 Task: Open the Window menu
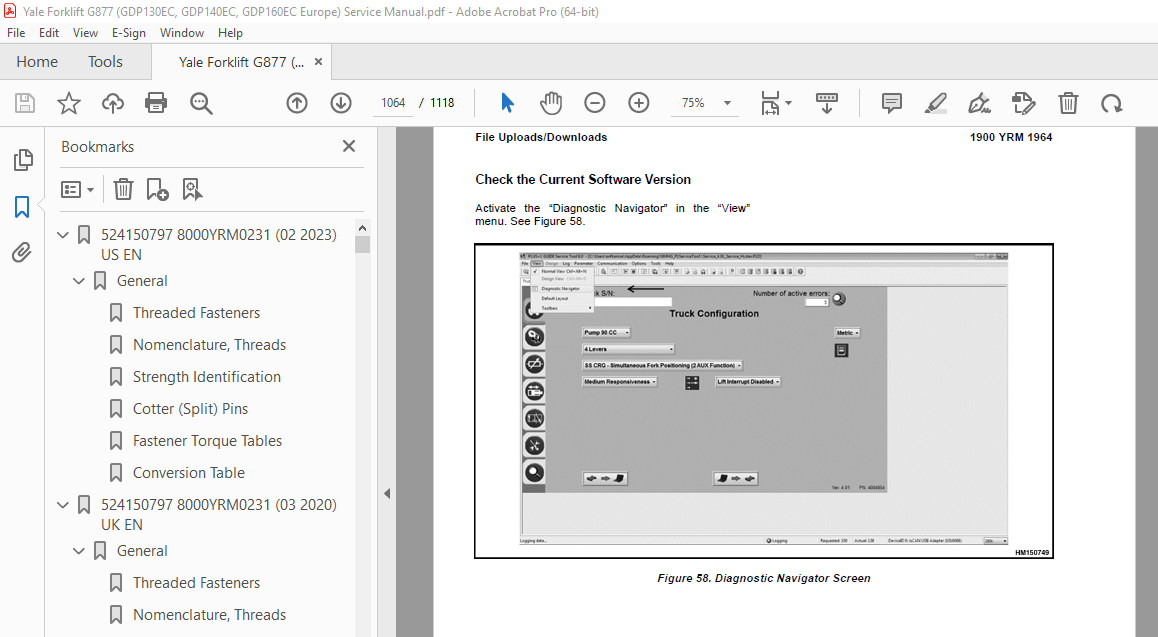[182, 32]
